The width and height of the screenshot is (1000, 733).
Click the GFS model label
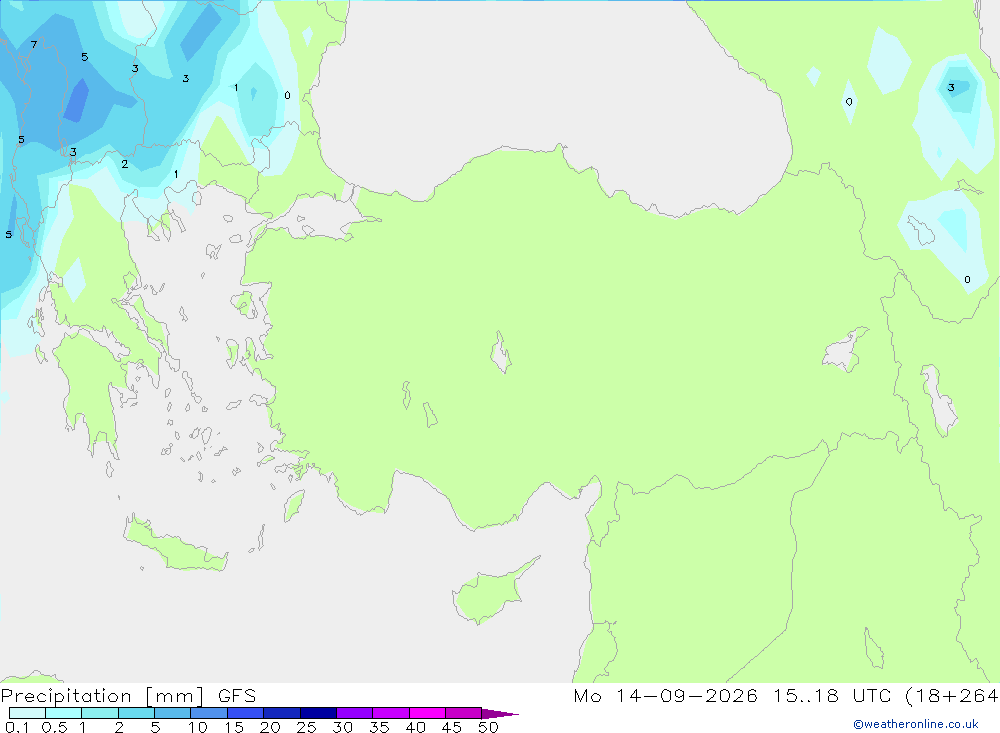pyautogui.click(x=237, y=696)
